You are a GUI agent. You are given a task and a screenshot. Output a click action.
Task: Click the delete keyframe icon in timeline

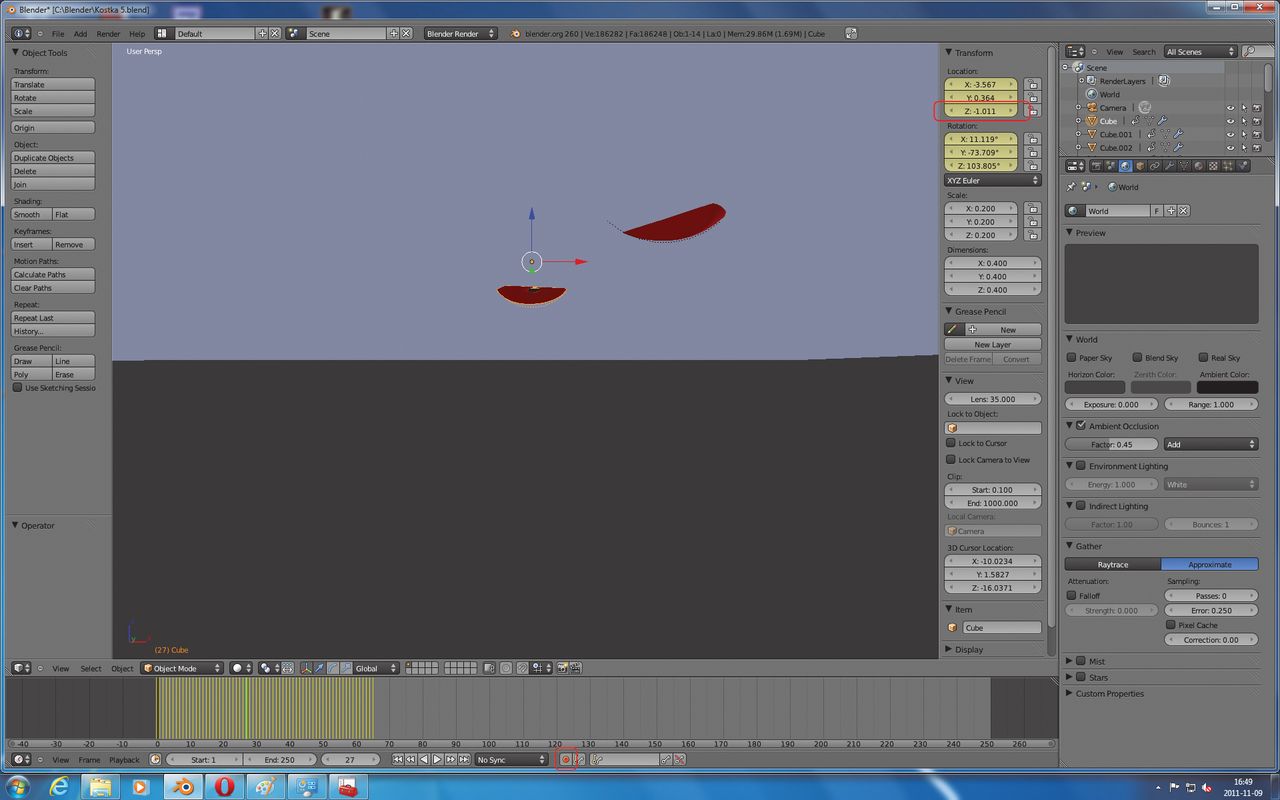tap(679, 760)
